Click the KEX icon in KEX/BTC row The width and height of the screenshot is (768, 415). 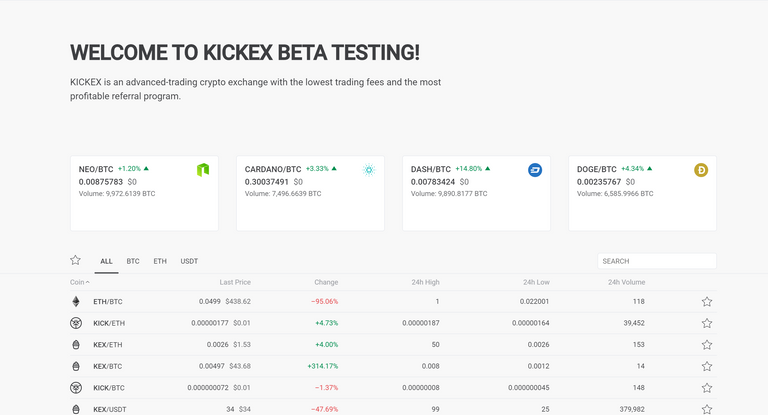[76, 366]
